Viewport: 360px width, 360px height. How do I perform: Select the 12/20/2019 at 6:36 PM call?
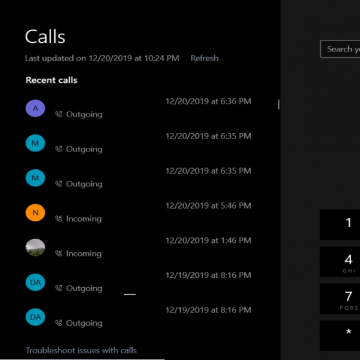(x=138, y=108)
